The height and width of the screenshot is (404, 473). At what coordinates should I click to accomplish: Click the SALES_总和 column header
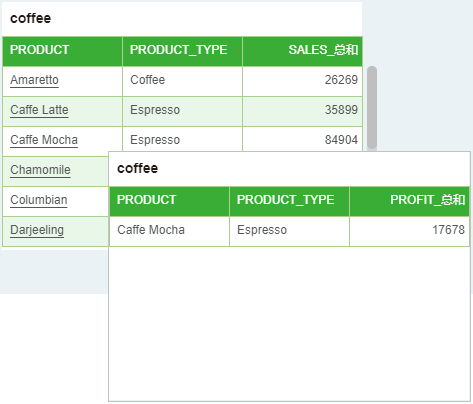pos(303,51)
